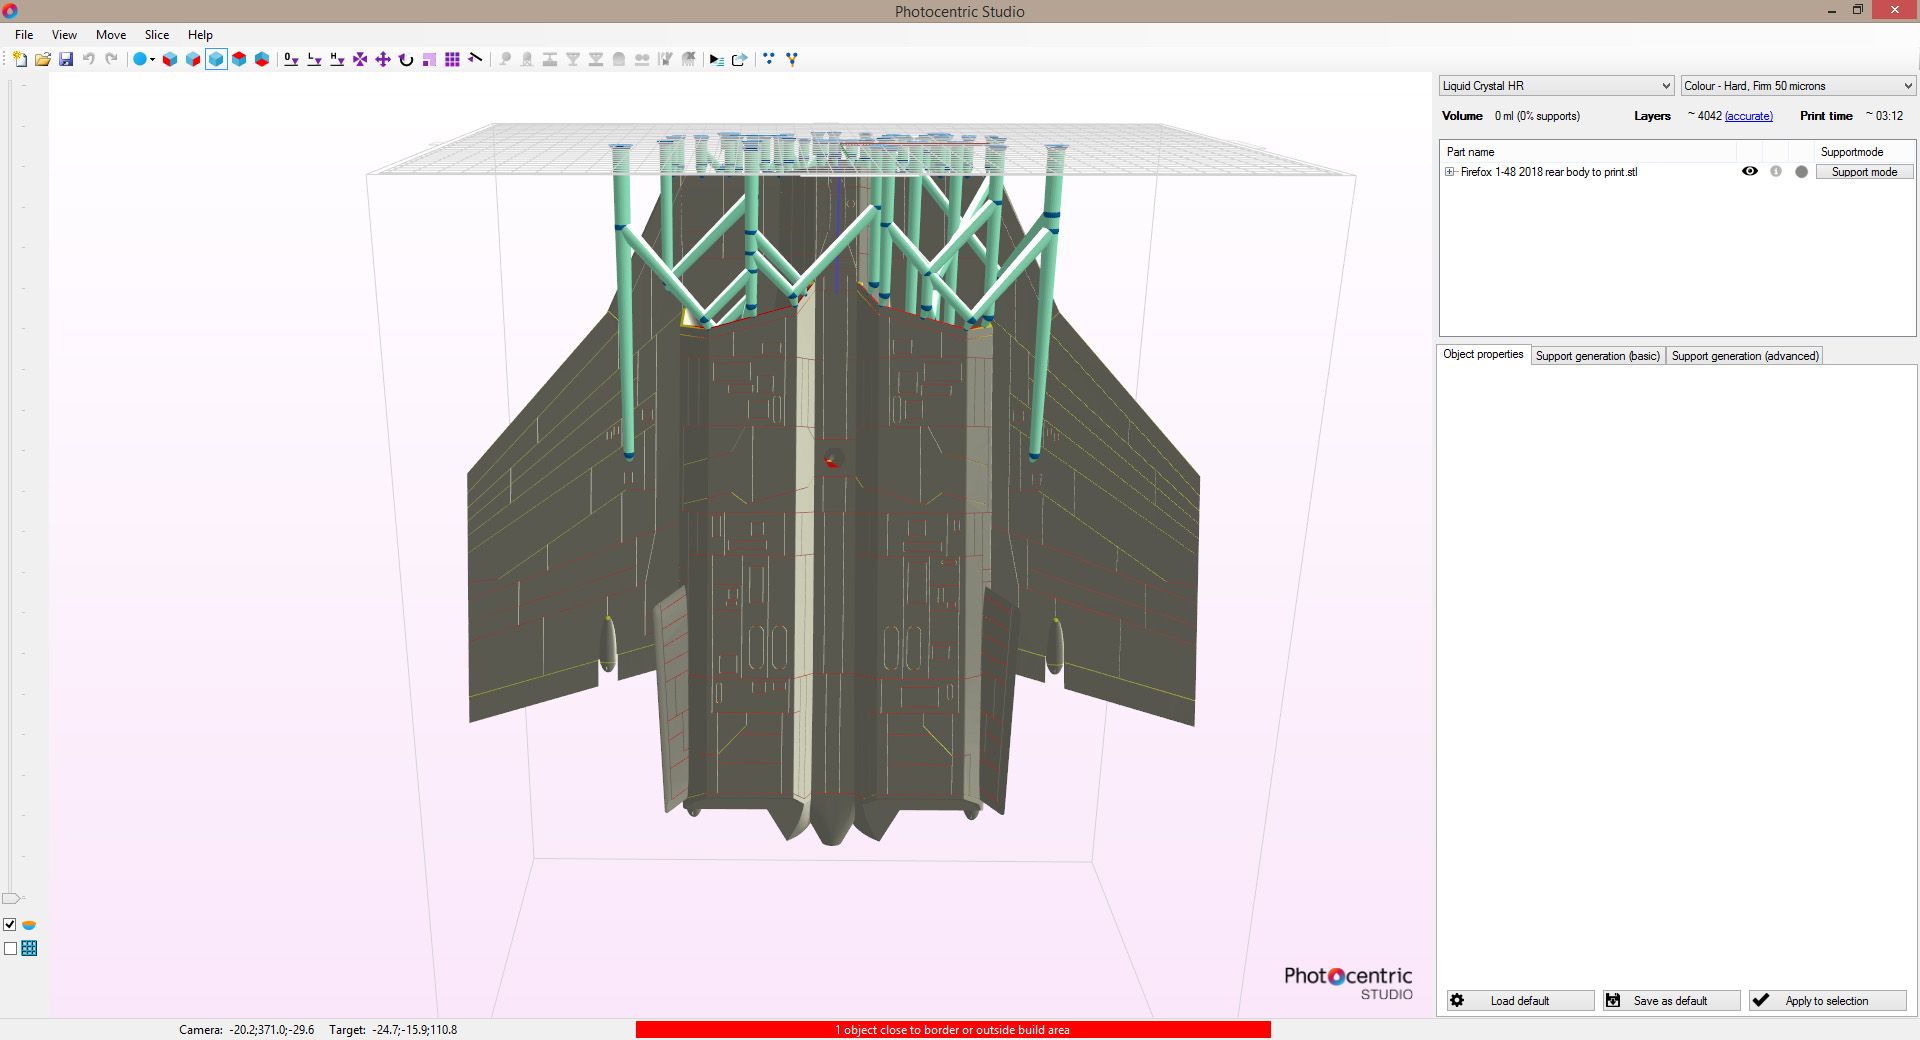Click the 'H' height placement icon
Image resolution: width=1920 pixels, height=1040 pixels.
click(337, 59)
